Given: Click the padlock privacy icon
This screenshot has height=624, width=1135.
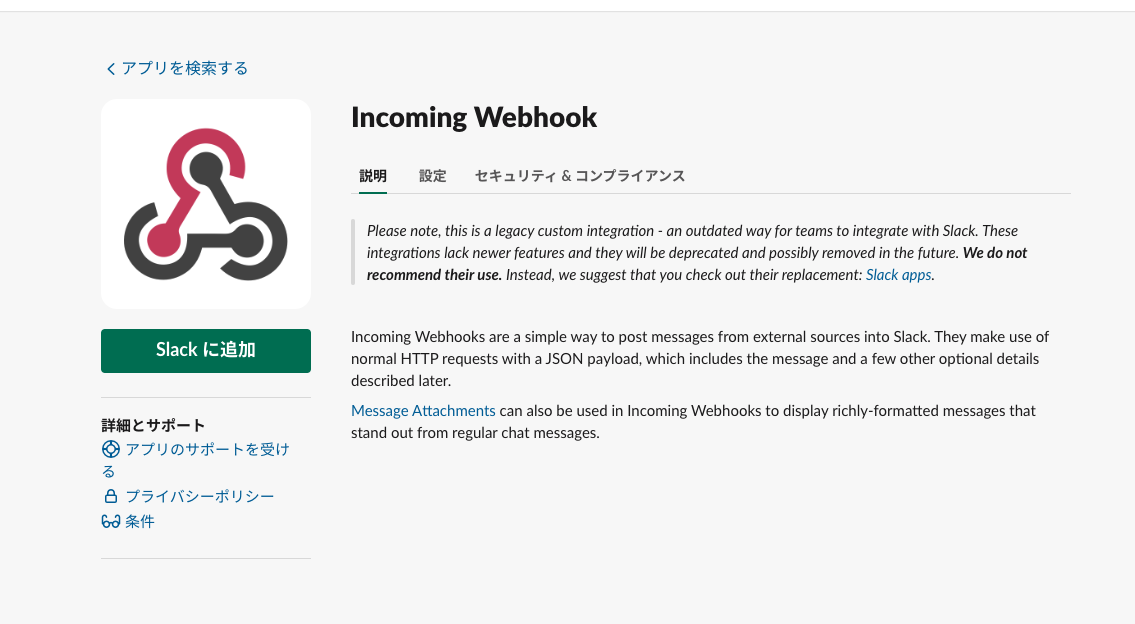Looking at the screenshot, I should (111, 497).
